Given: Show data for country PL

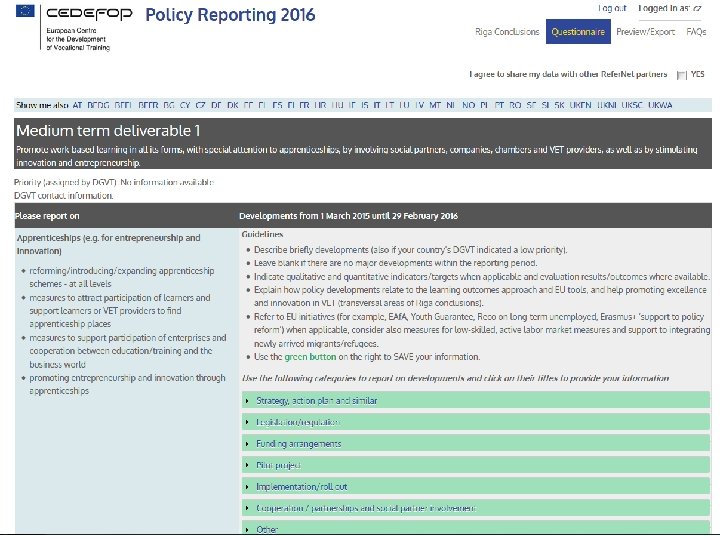Looking at the screenshot, I should (x=484, y=105).
